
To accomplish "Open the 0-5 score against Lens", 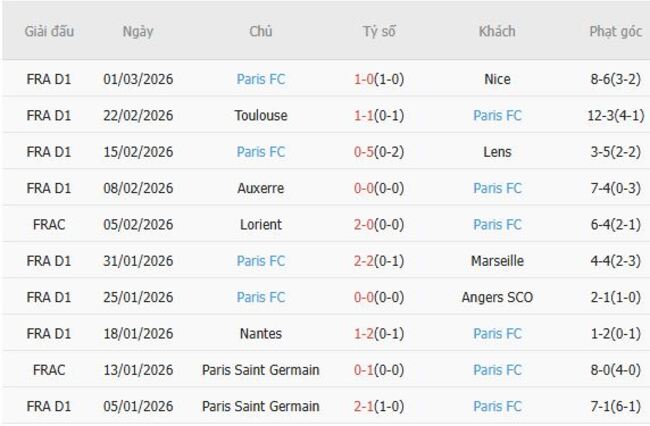I will point(367,152).
